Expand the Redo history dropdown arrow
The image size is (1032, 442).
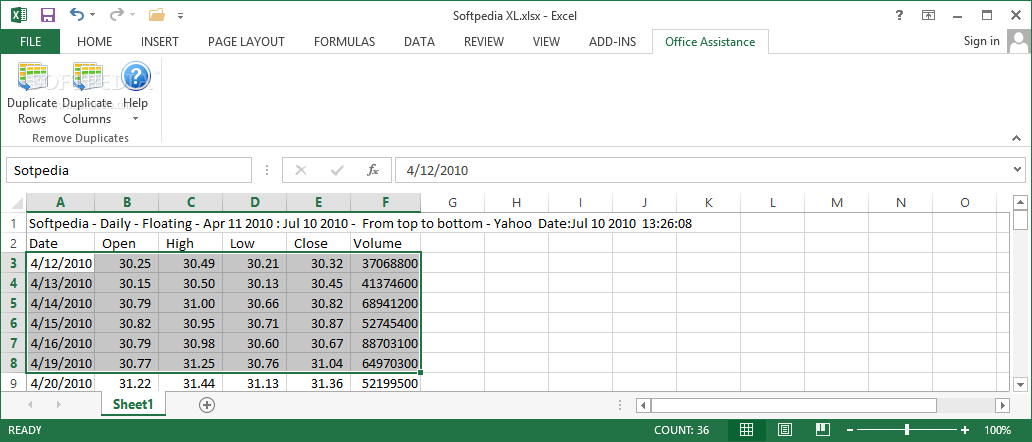pyautogui.click(x=132, y=14)
